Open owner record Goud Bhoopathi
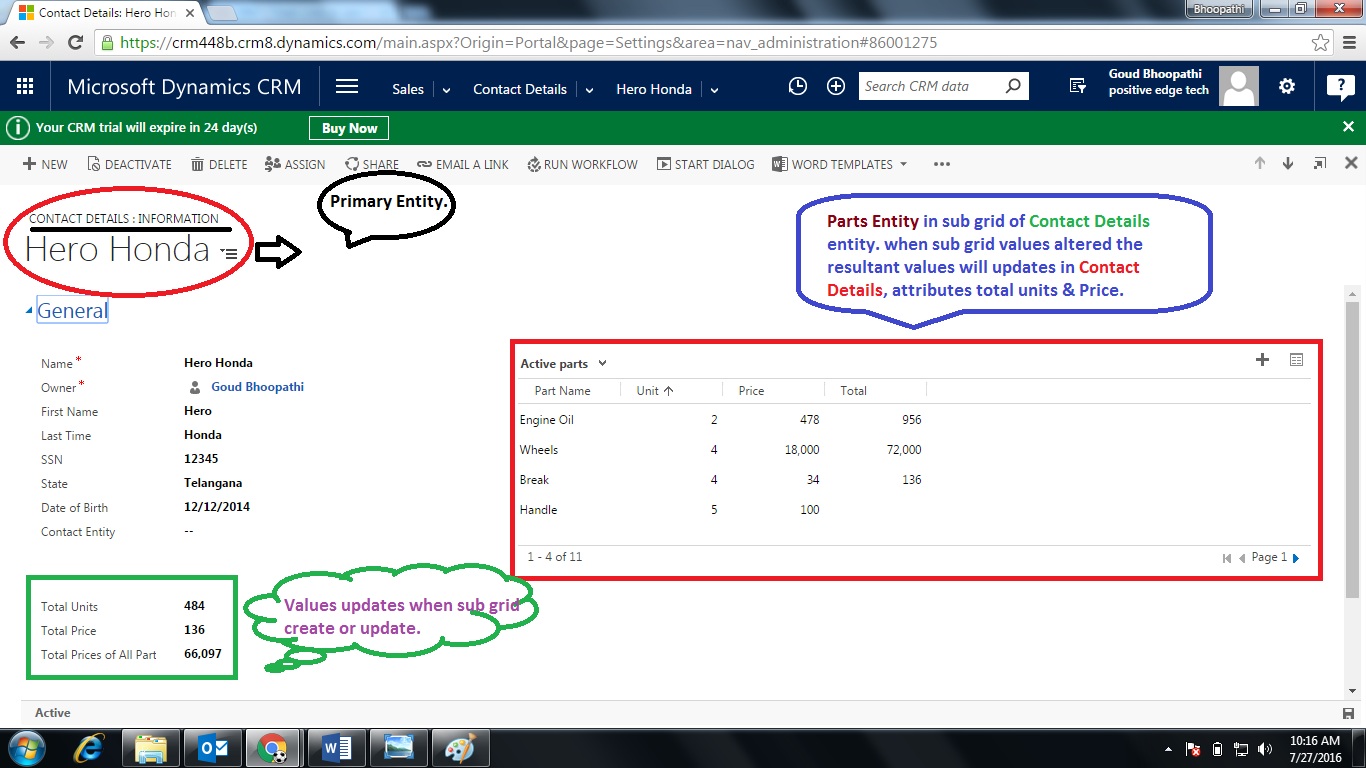Screen dimensions: 1366x768 pos(260,387)
